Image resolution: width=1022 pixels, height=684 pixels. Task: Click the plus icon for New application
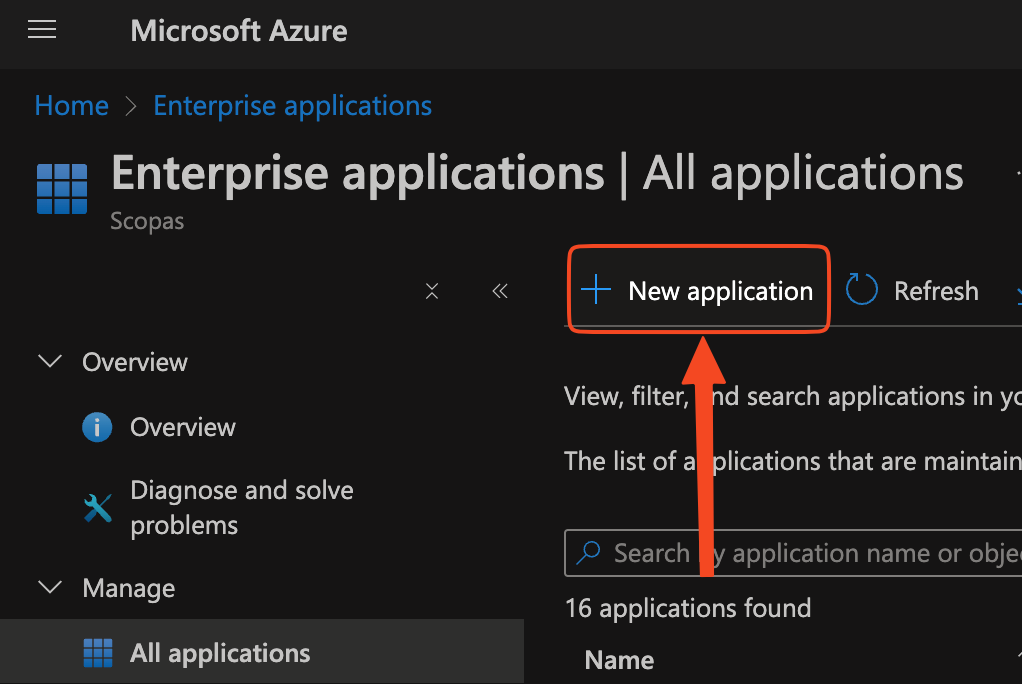click(596, 291)
